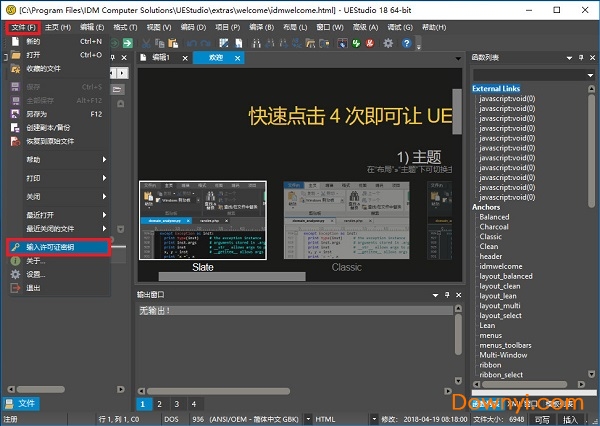
Task: Select layout_balanced anchor in function list
Action: pos(506,276)
